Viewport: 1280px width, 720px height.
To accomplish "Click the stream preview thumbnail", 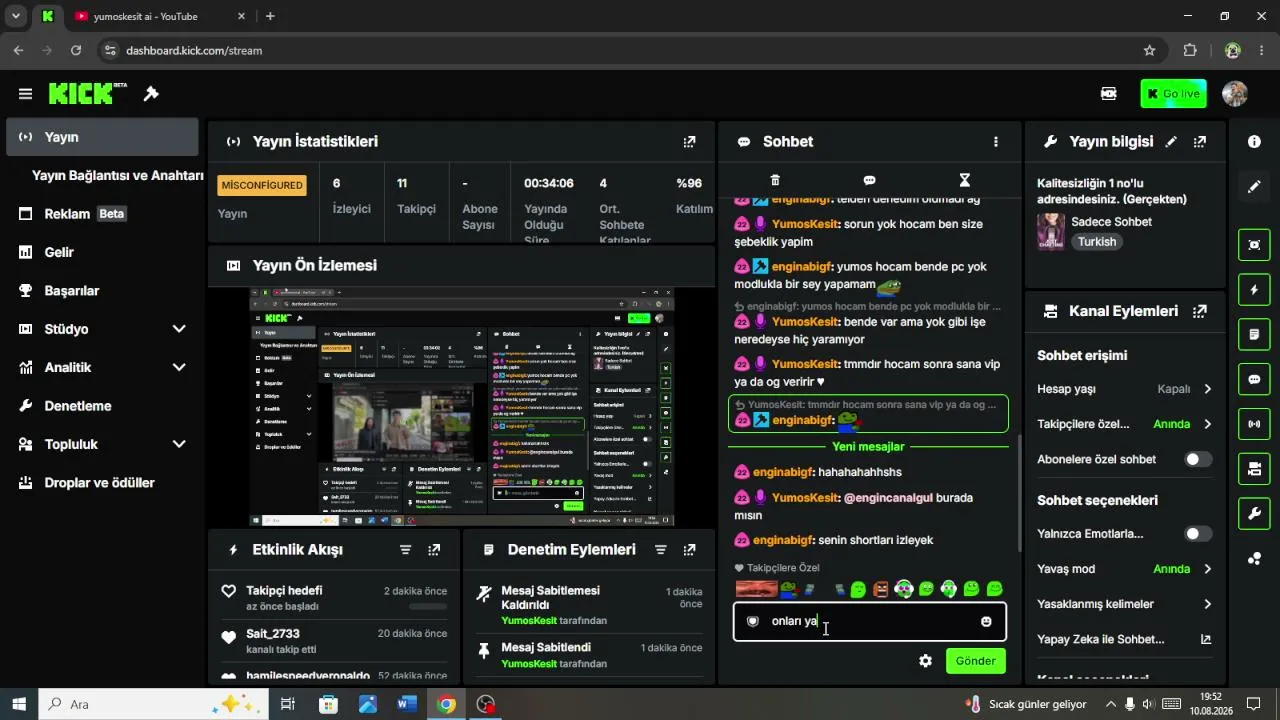I will (x=462, y=407).
